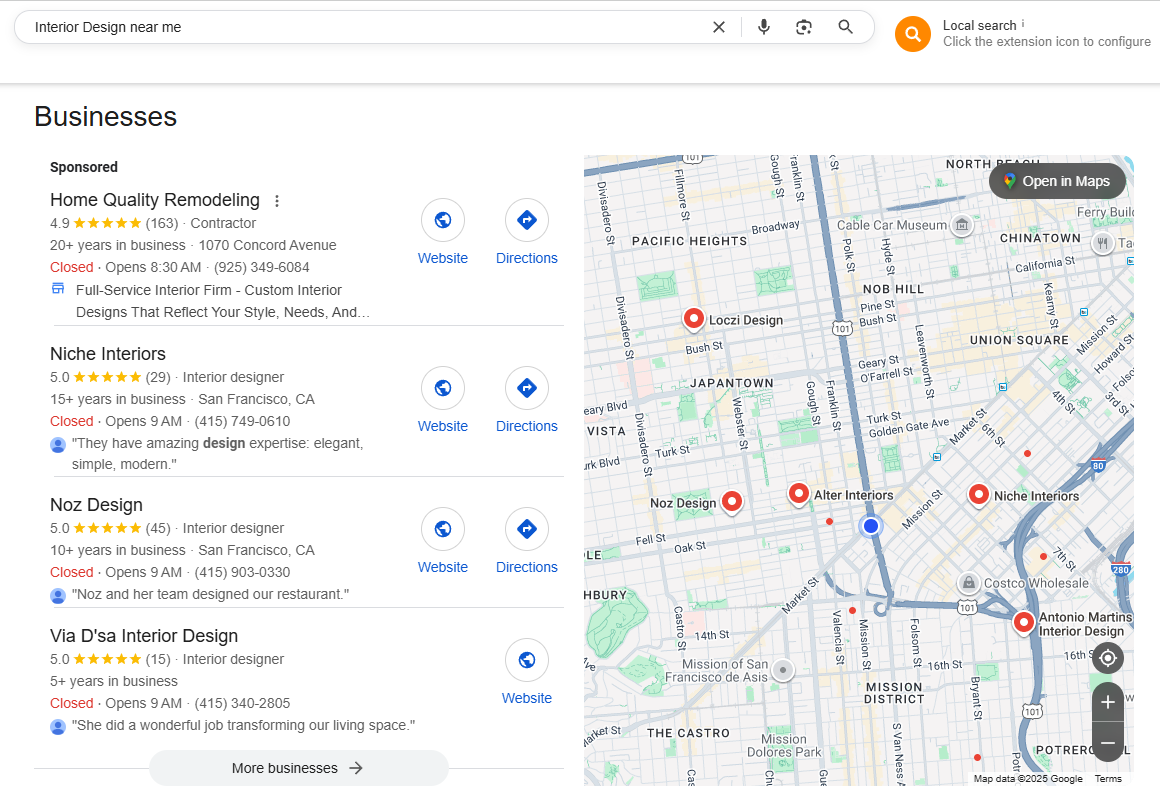The image size is (1160, 805).
Task: Center the map on my location
Action: (1108, 658)
